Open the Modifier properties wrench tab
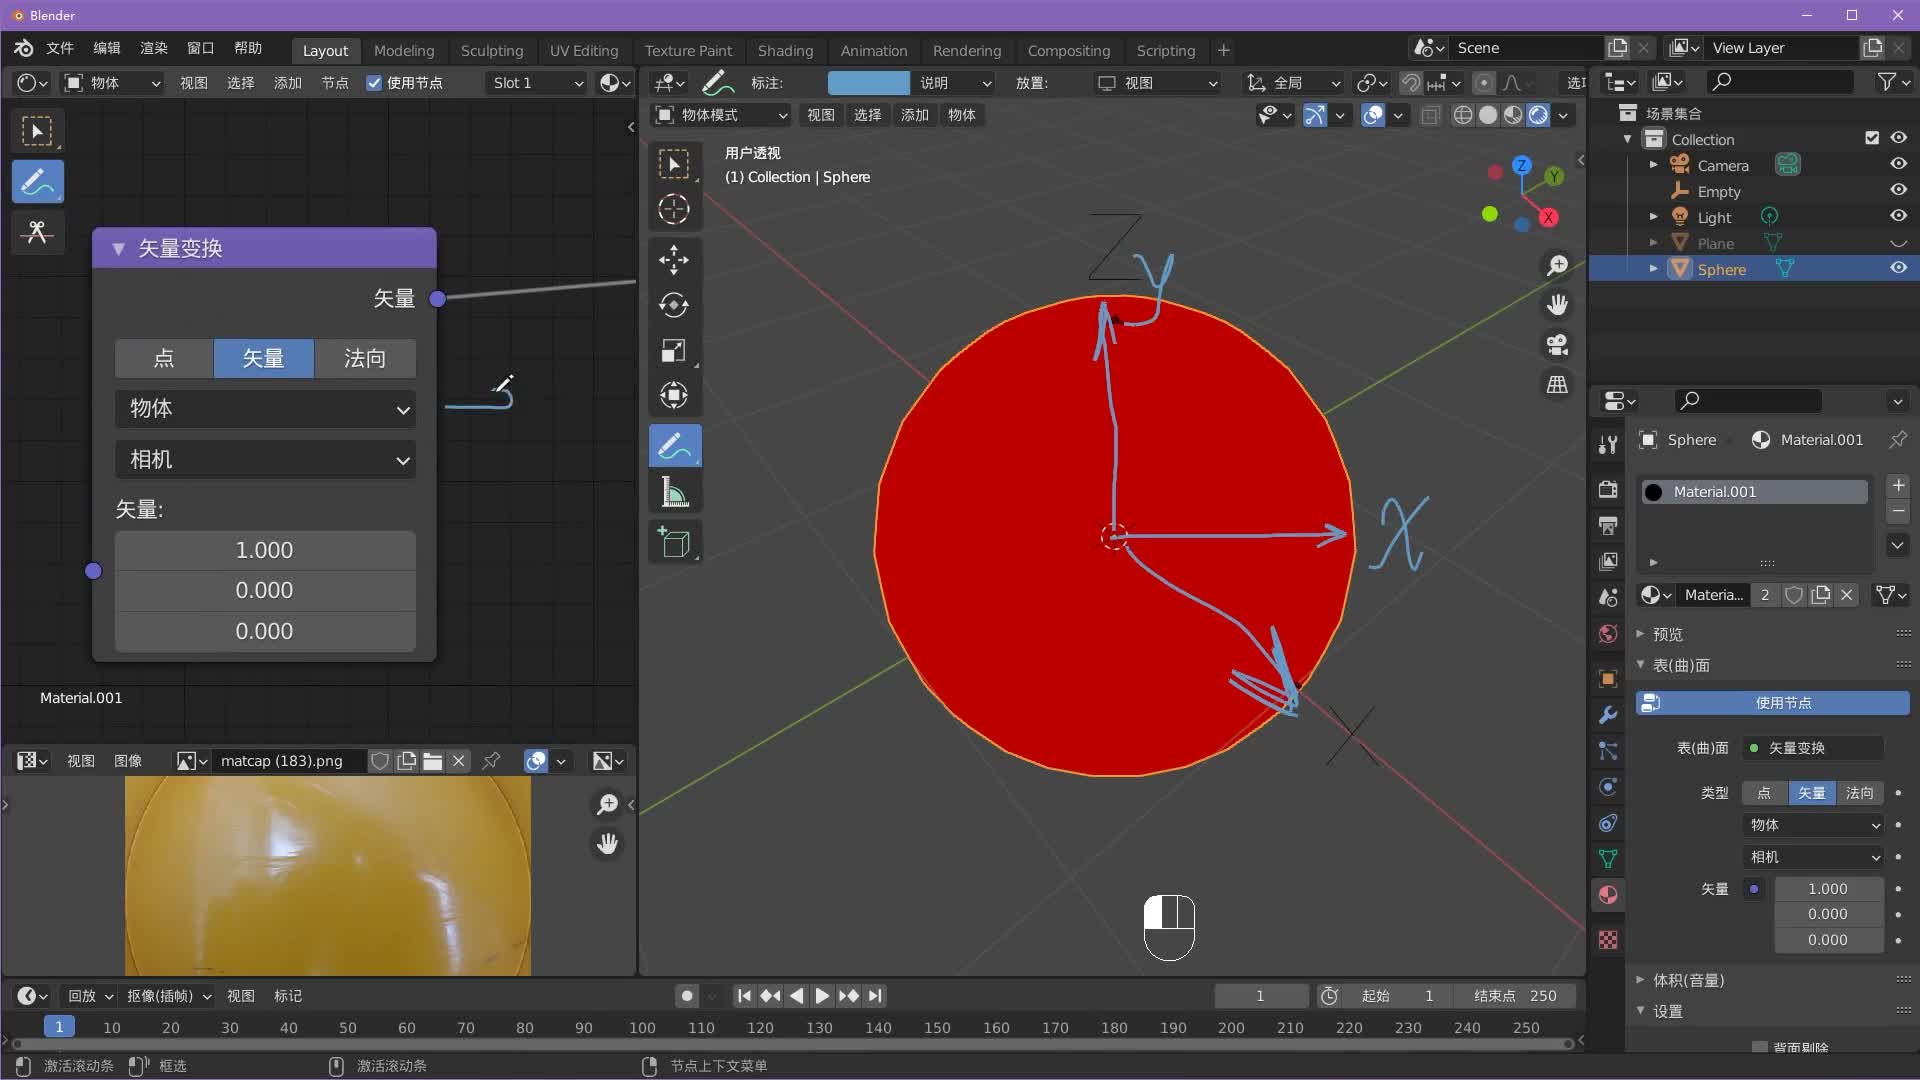The height and width of the screenshot is (1080, 1920). coord(1608,715)
